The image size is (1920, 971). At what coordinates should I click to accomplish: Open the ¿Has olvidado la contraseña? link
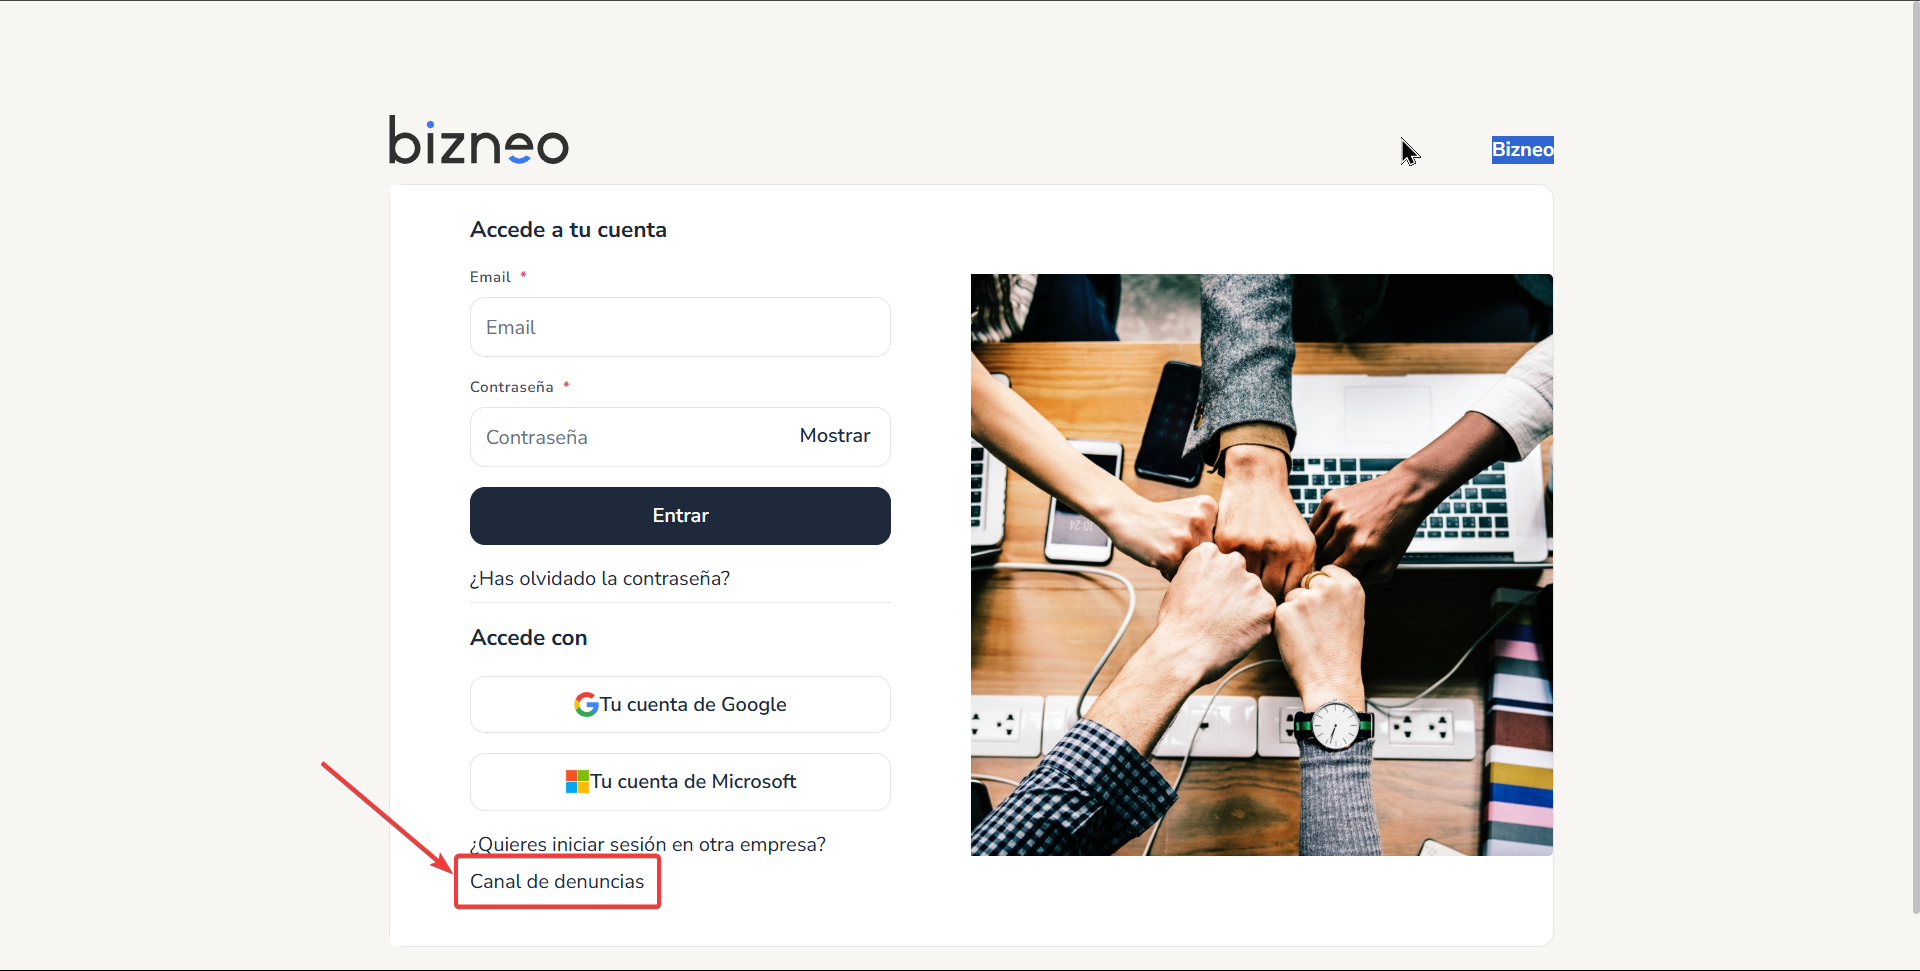pos(600,579)
